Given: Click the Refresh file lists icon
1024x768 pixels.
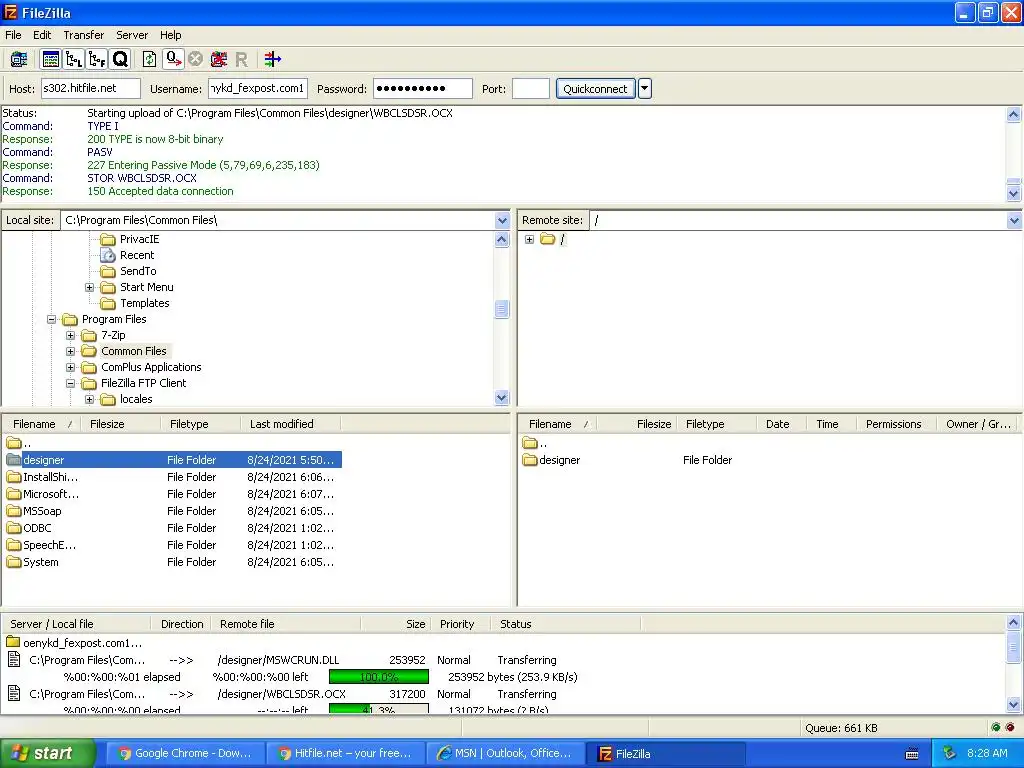Looking at the screenshot, I should (x=150, y=59).
